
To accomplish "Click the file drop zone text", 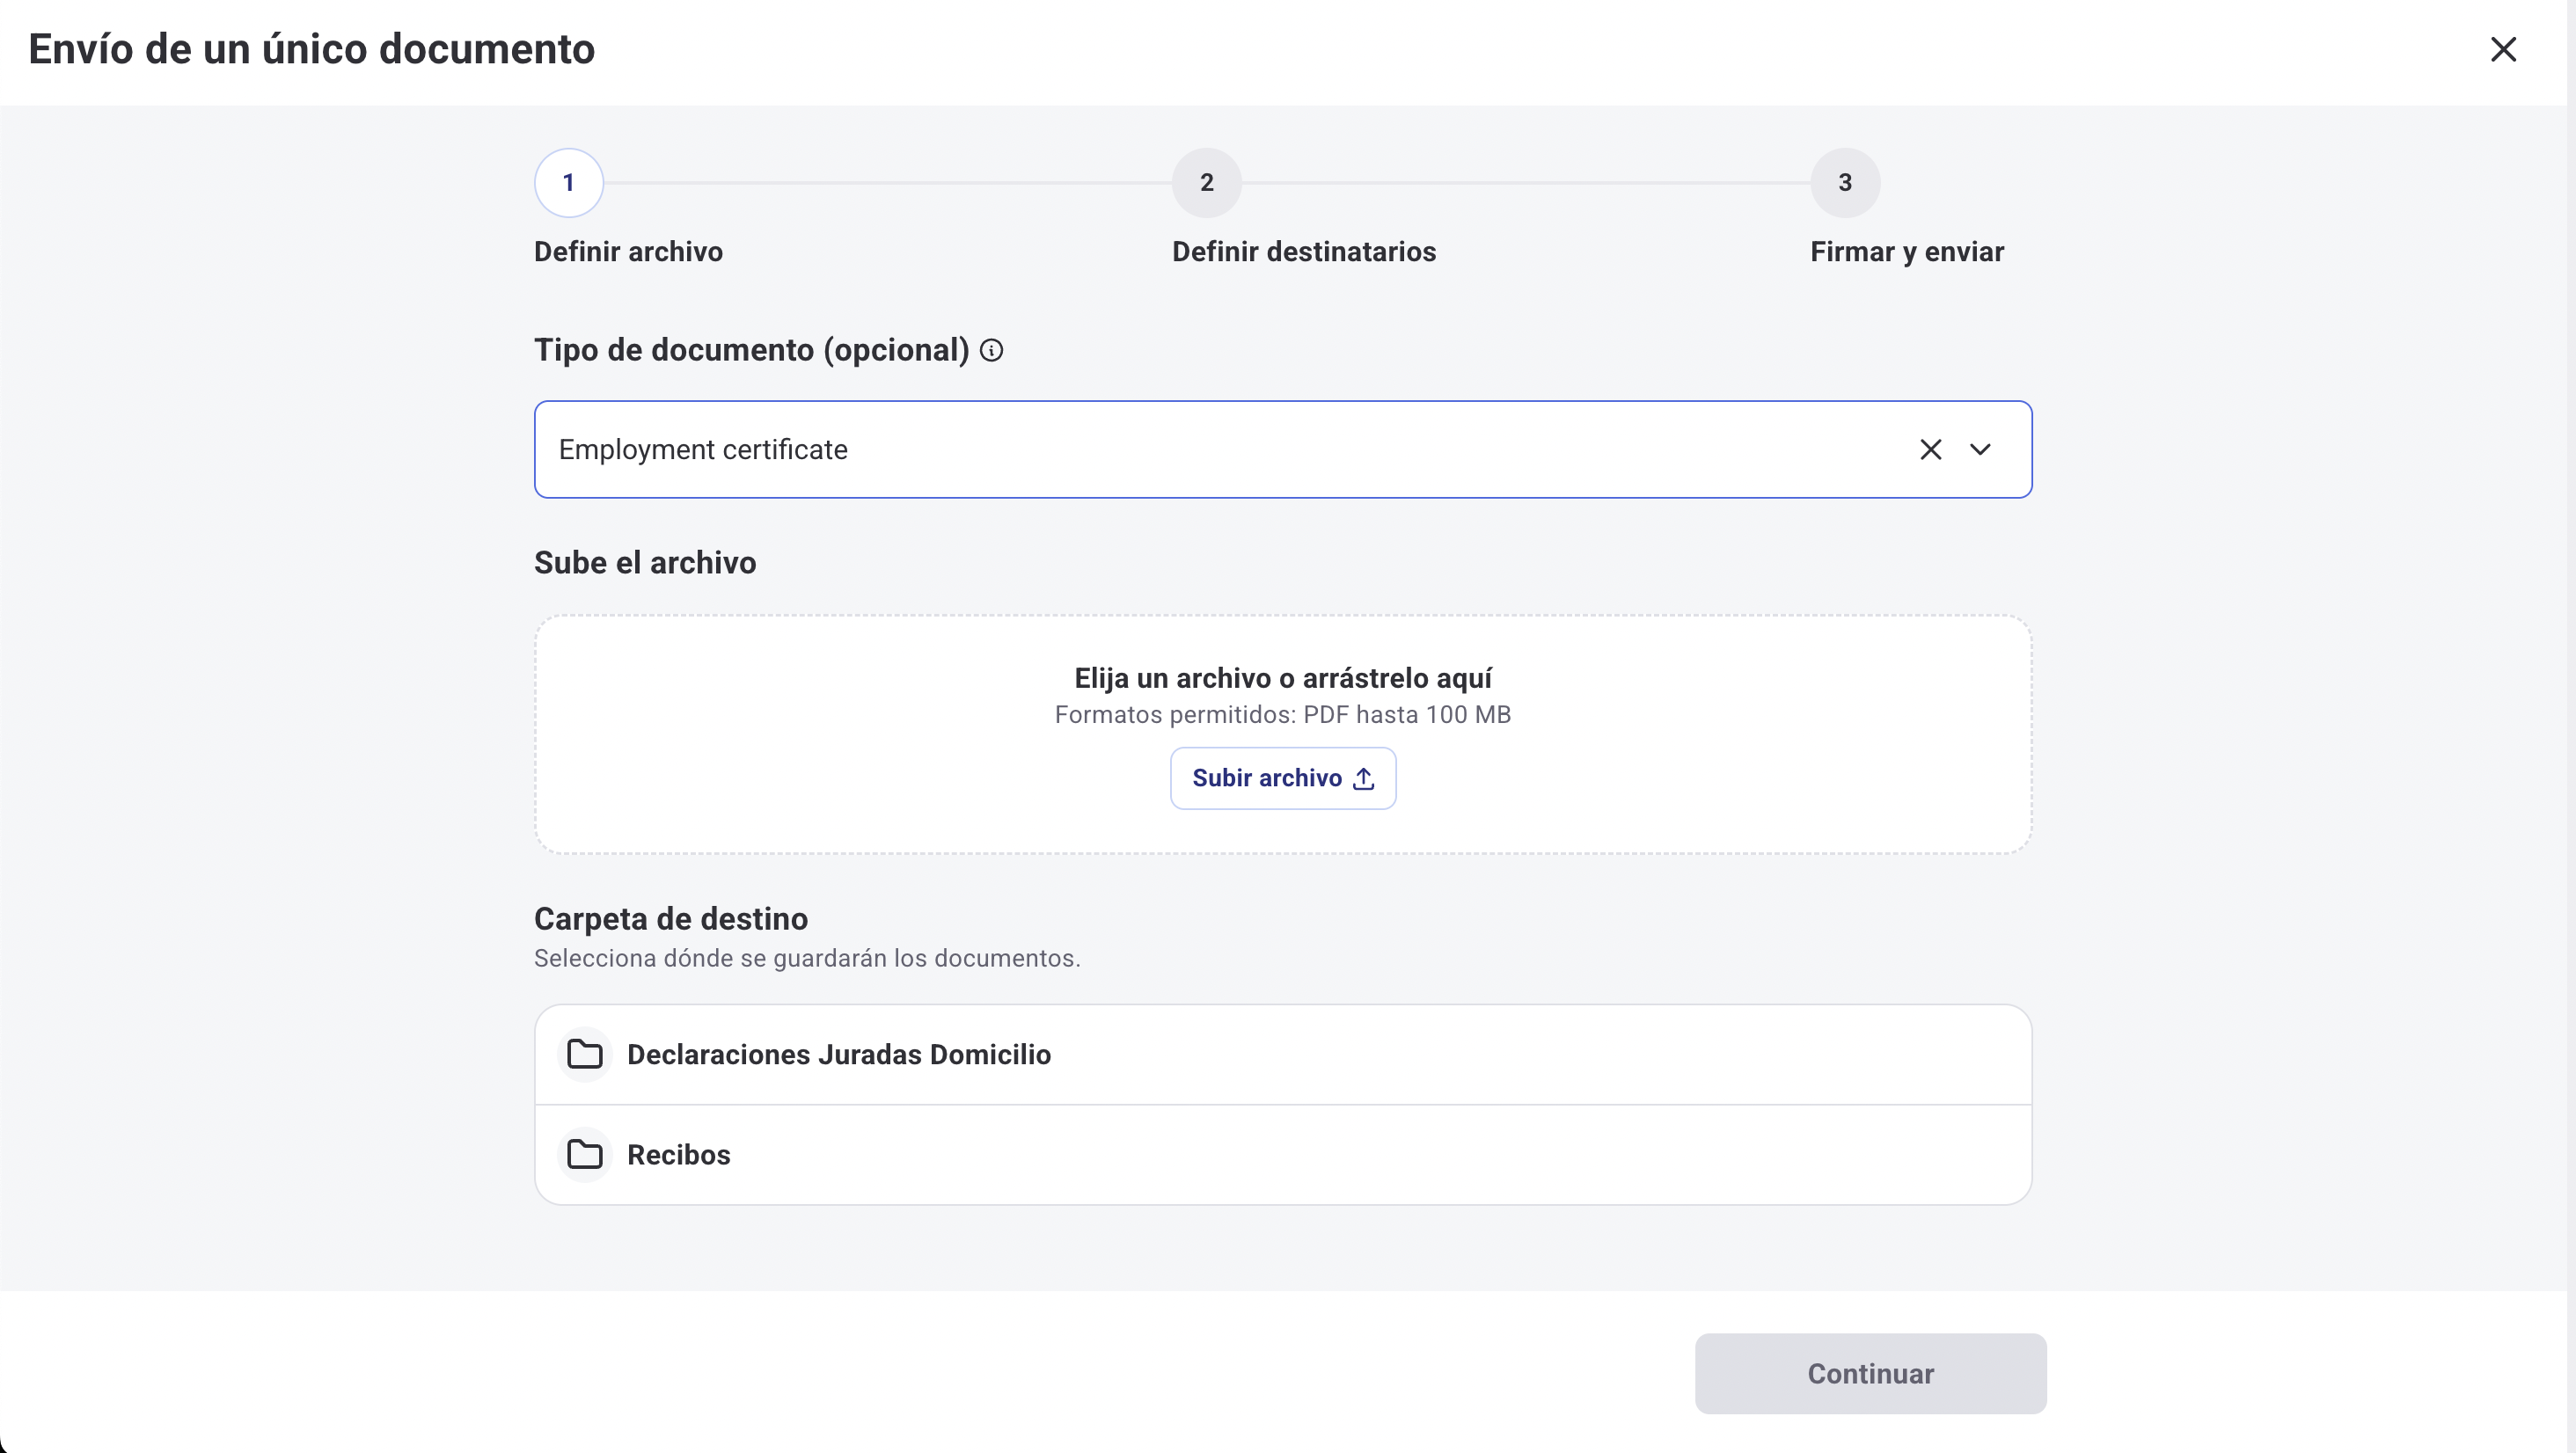I will [1283, 678].
